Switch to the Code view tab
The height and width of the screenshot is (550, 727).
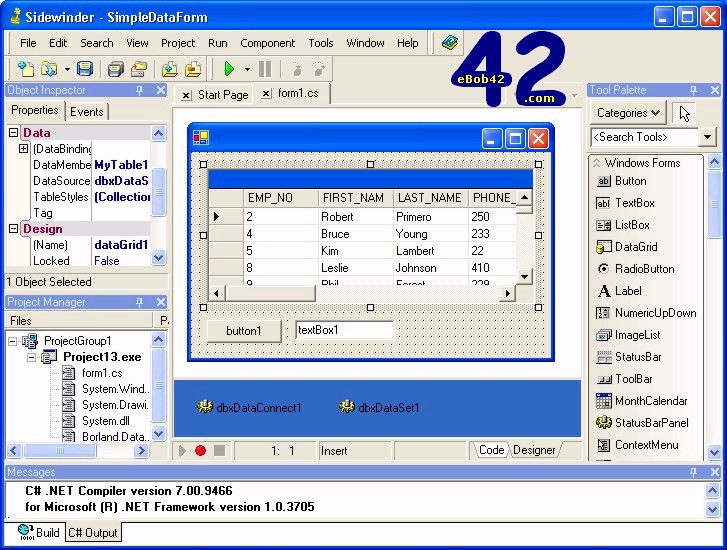(x=491, y=450)
